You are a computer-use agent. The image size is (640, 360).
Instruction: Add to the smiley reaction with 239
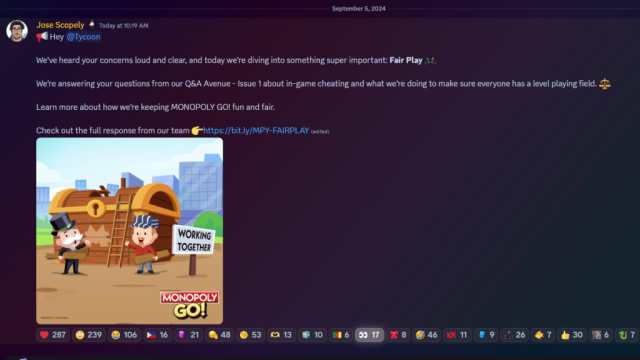(x=89, y=335)
